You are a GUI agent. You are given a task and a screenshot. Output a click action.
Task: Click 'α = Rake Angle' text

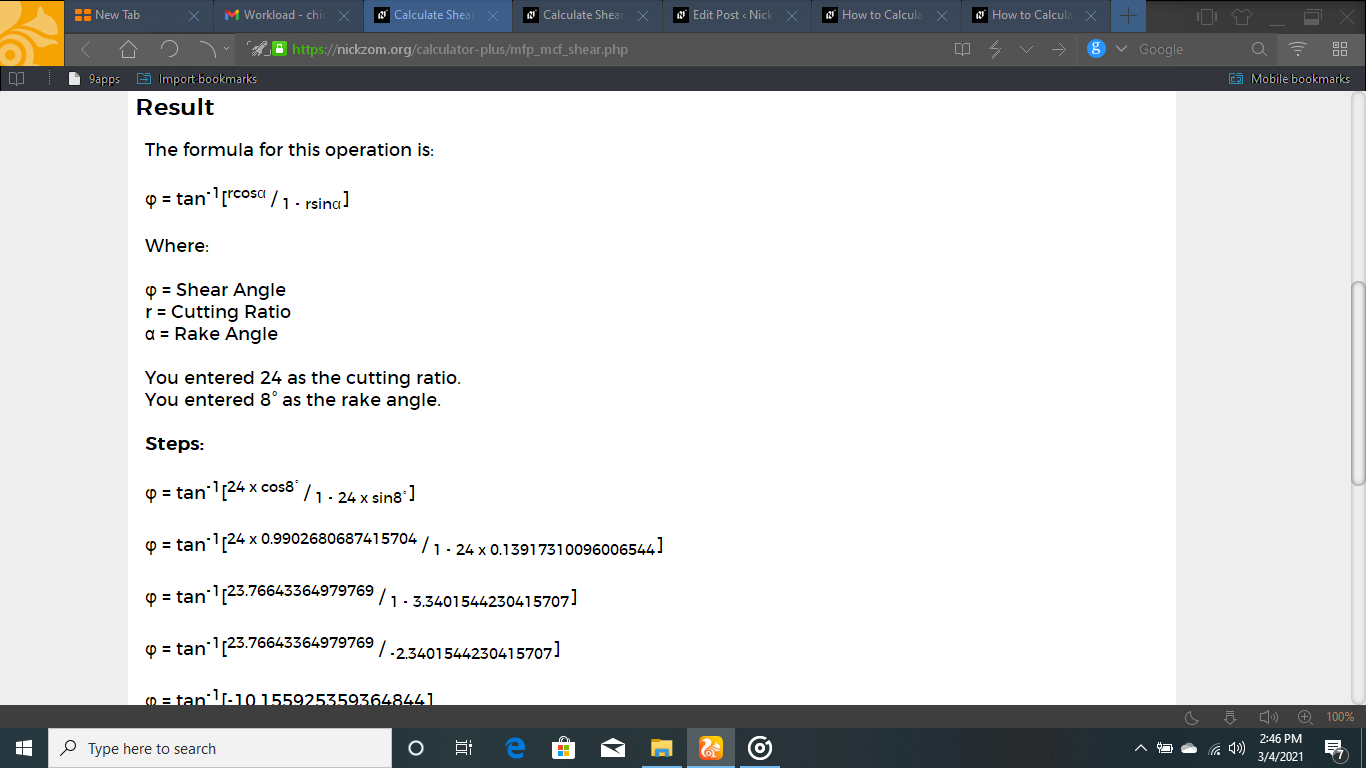pos(211,334)
